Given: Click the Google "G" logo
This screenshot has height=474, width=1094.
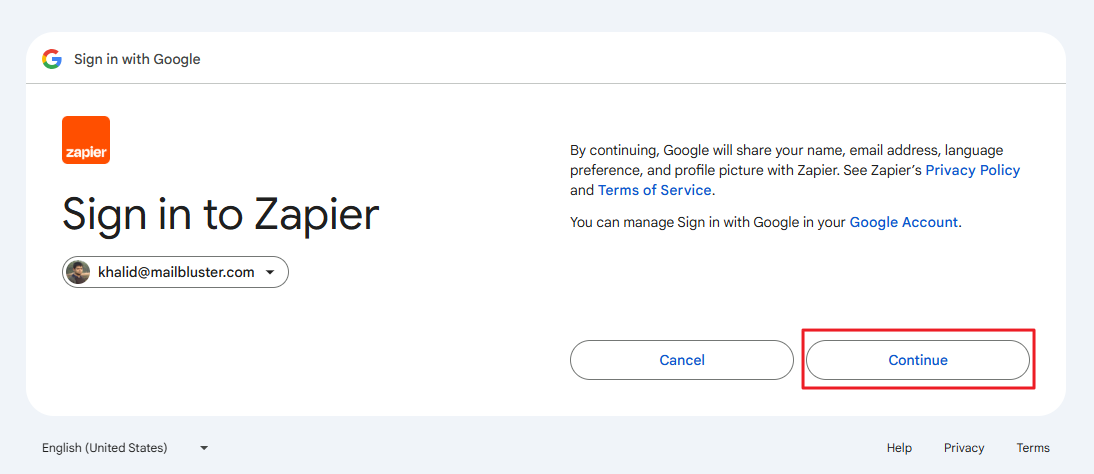Looking at the screenshot, I should coord(52,59).
